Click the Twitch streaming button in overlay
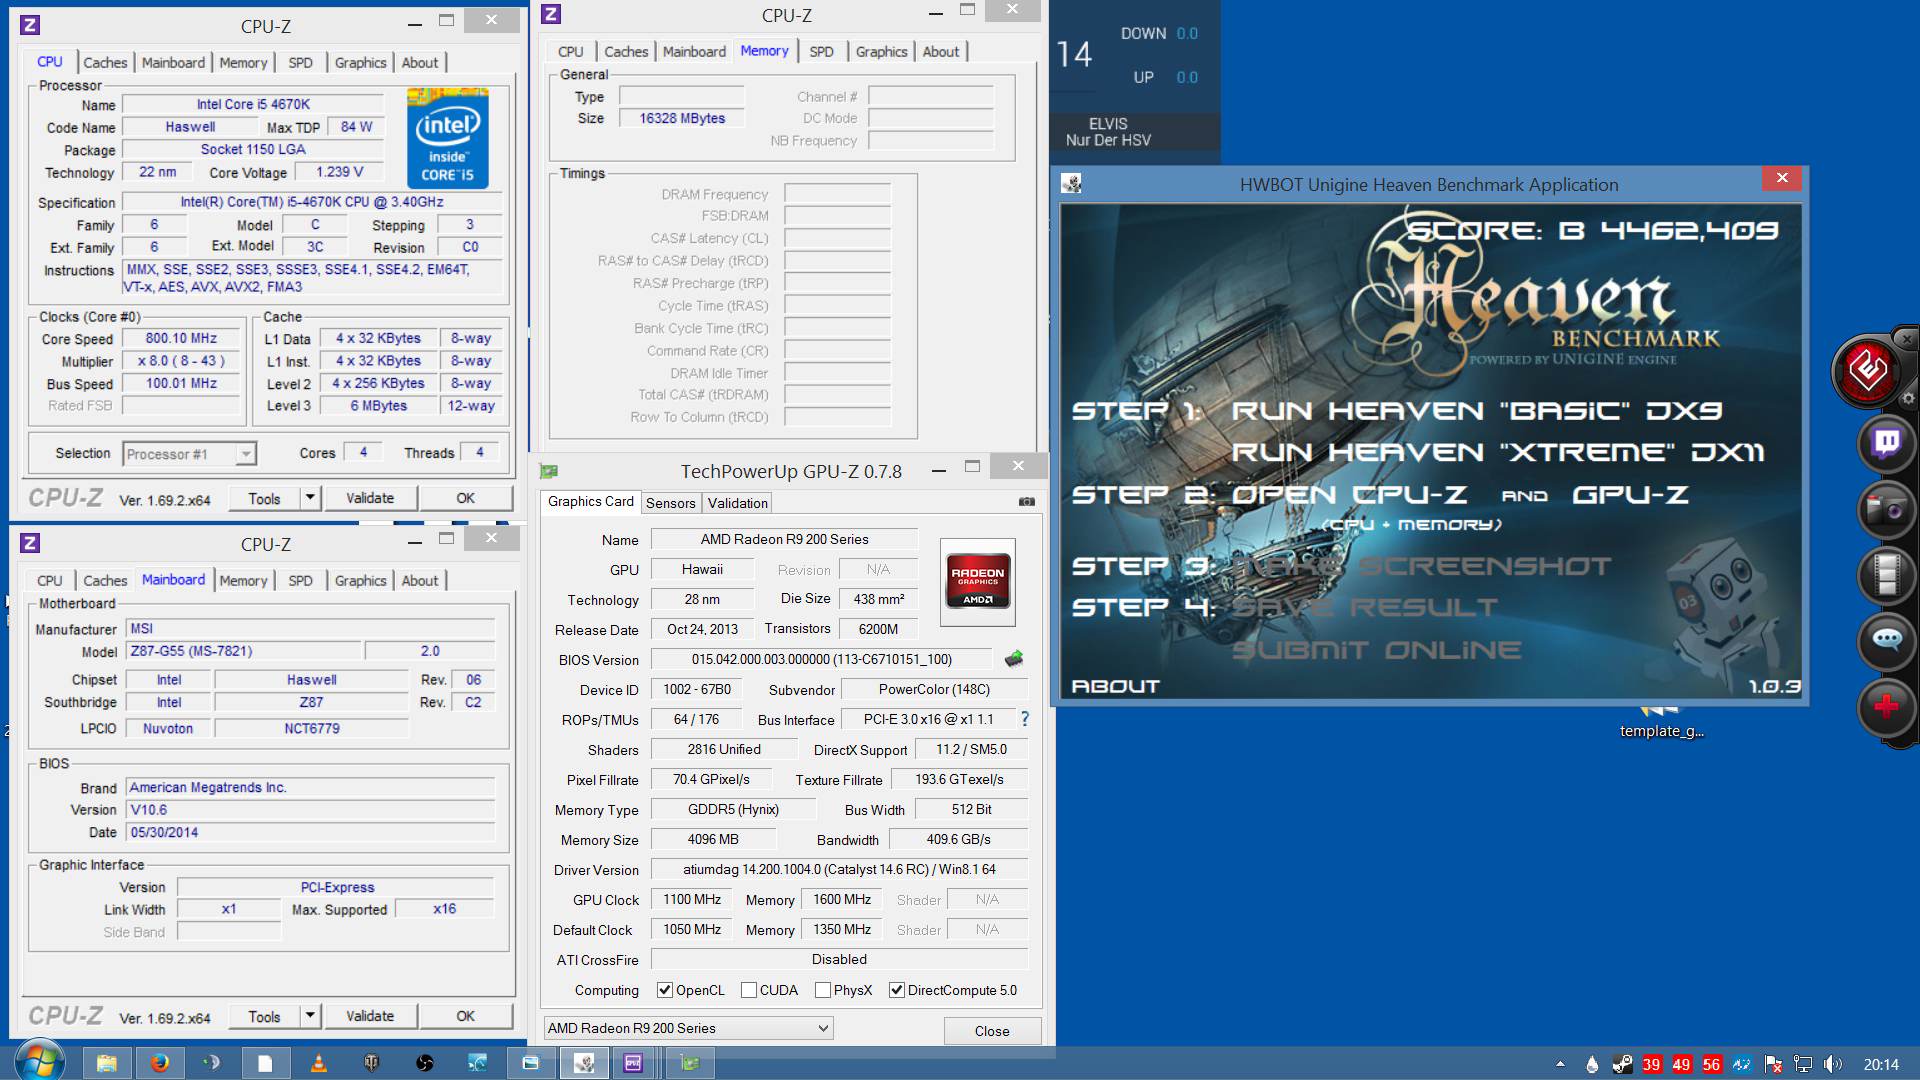The image size is (1920, 1080). tap(1886, 442)
